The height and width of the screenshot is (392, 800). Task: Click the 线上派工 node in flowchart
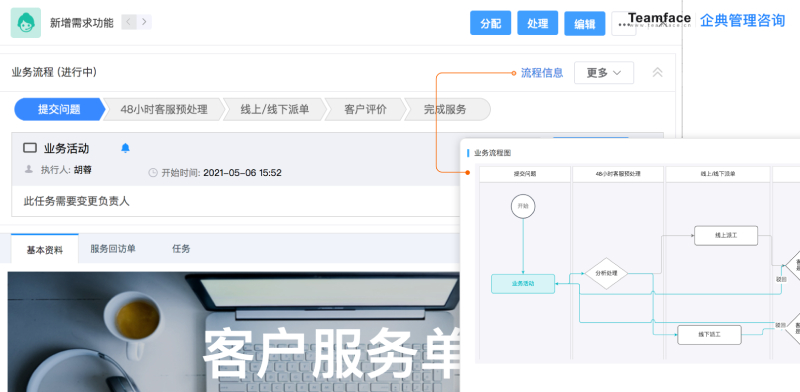point(726,236)
